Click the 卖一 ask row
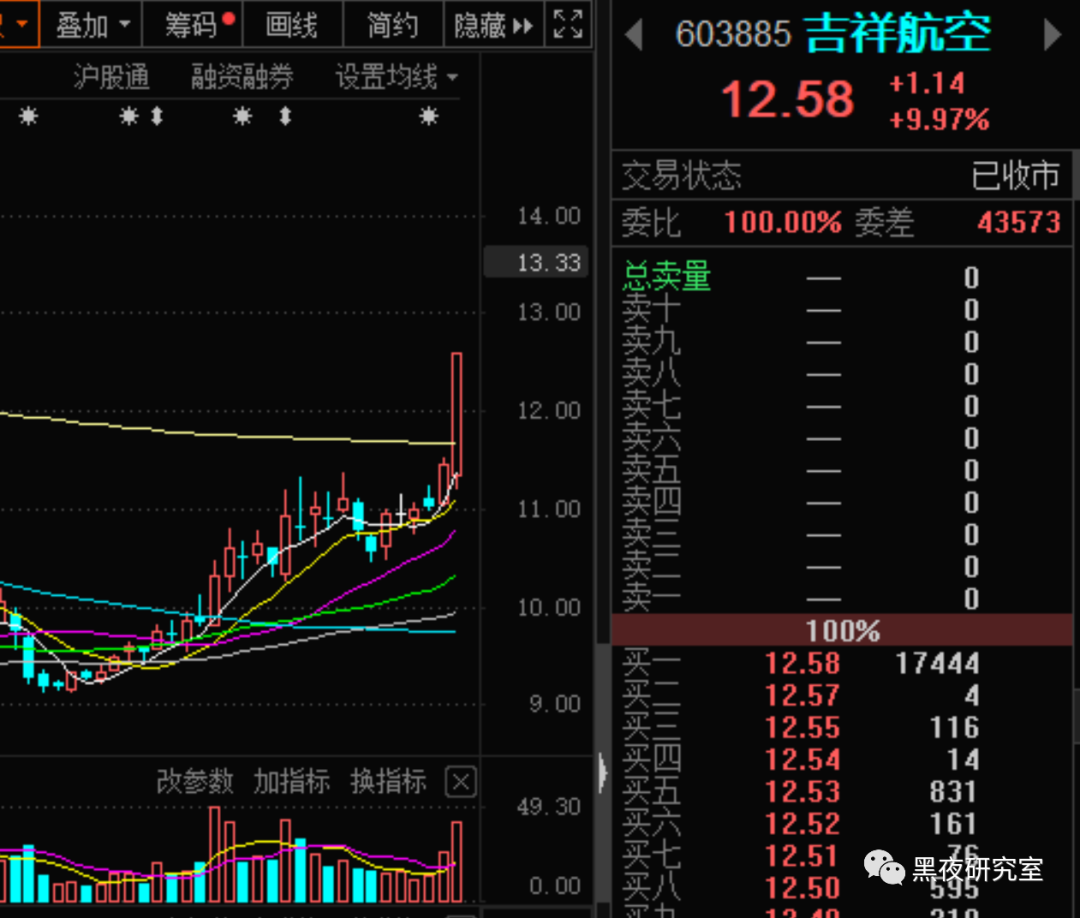The width and height of the screenshot is (1080, 918). (x=841, y=599)
